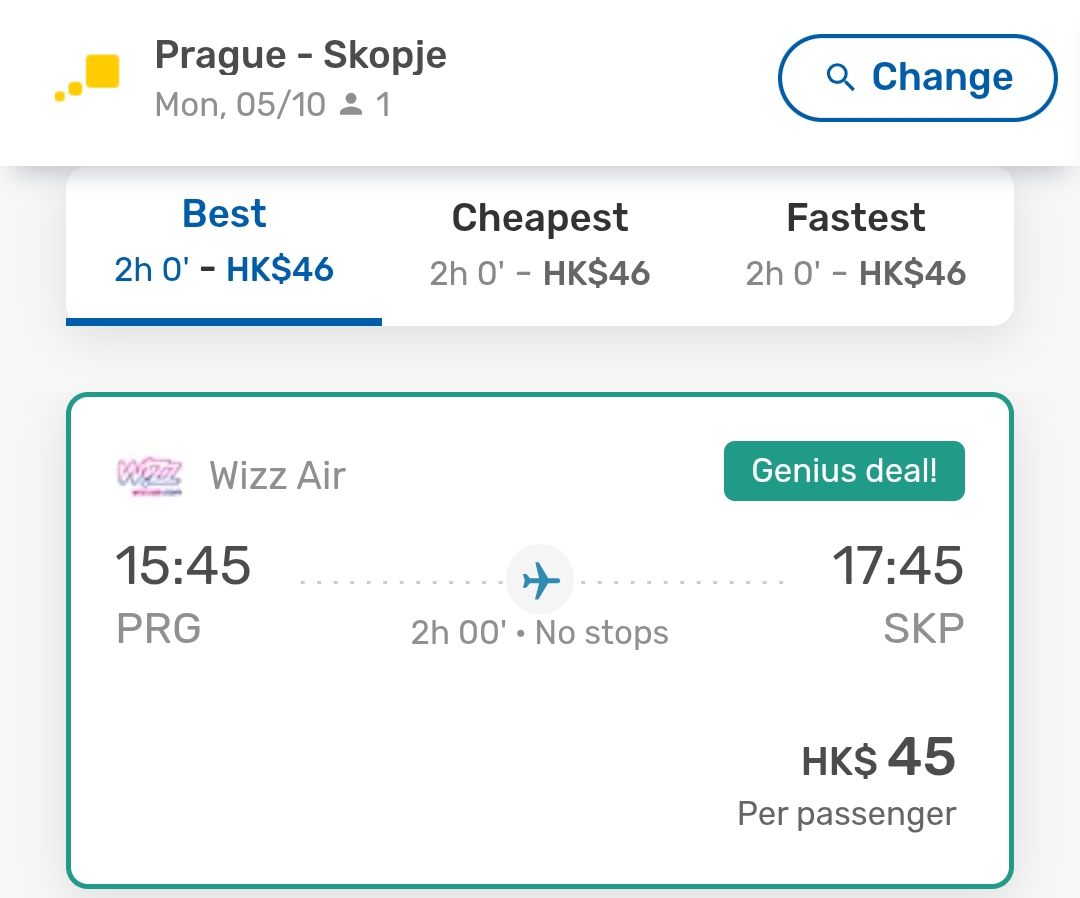Click the Mon, 05/10 date text
The width and height of the screenshot is (1080, 898).
click(x=240, y=105)
